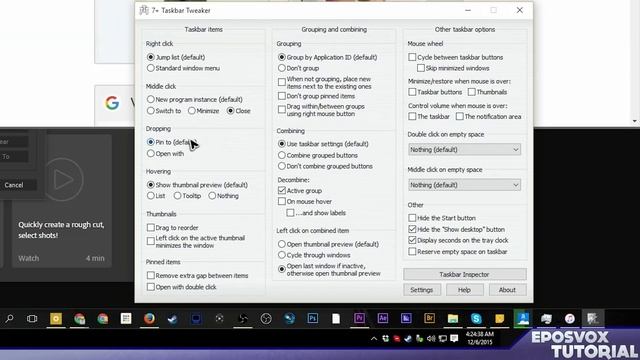The height and width of the screenshot is (360, 640).
Task: Click the About button
Action: pyautogui.click(x=507, y=290)
